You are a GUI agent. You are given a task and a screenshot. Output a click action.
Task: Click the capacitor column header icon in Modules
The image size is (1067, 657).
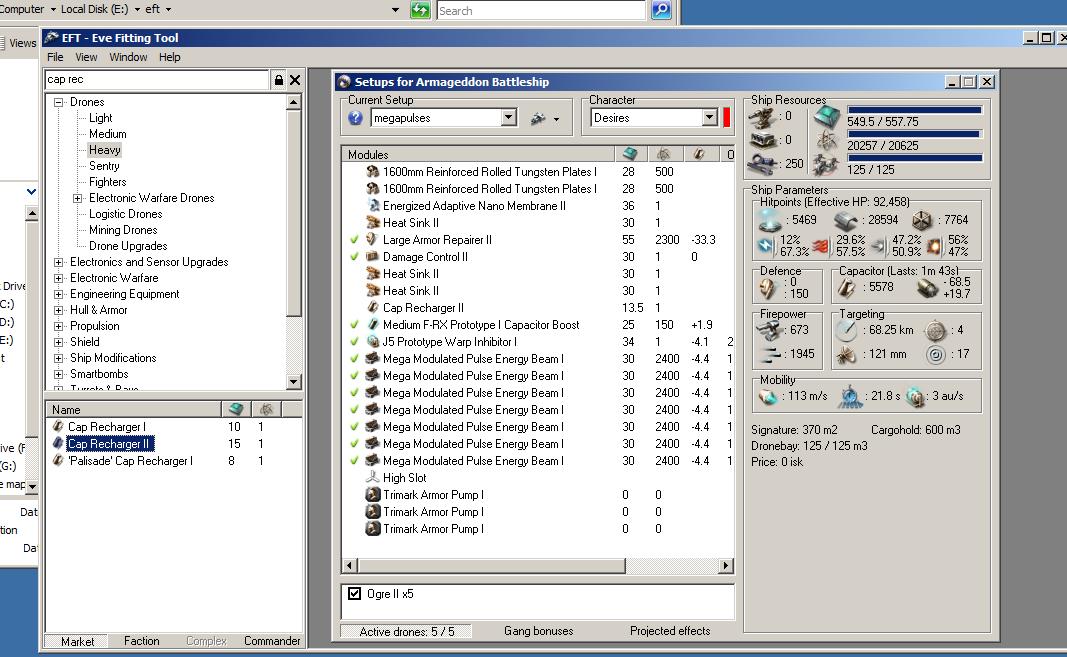click(x=699, y=154)
